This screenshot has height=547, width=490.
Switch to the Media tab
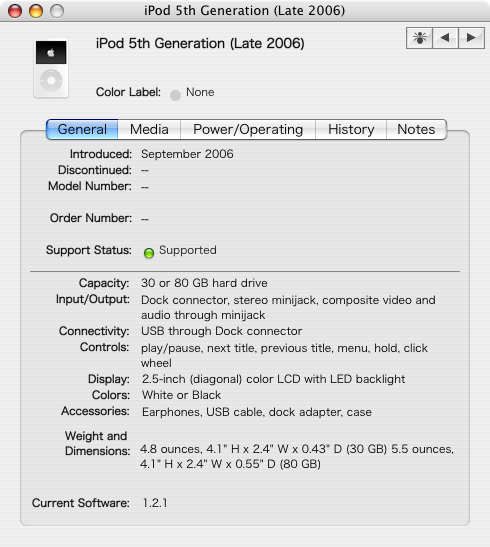149,129
